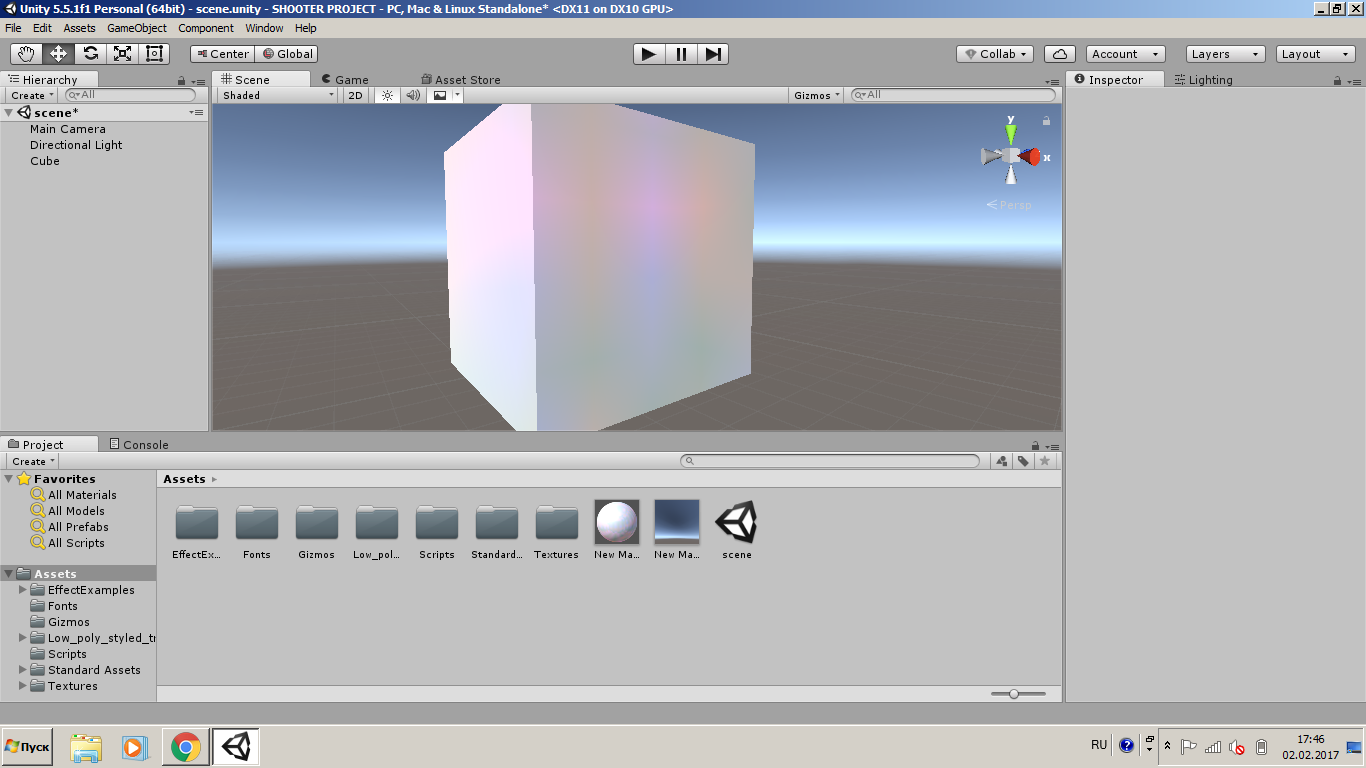Save search star icon in Project
The width and height of the screenshot is (1366, 768).
[1045, 461]
